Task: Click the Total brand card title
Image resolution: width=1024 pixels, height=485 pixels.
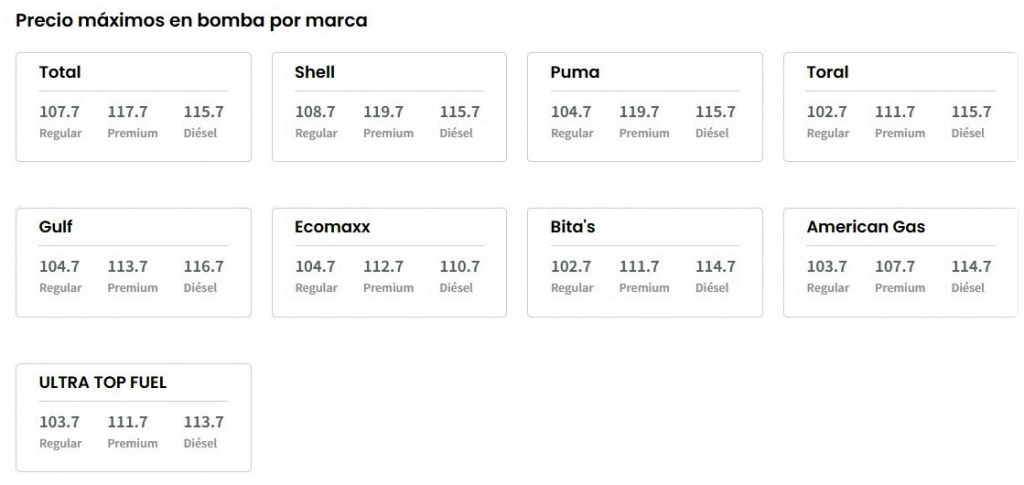Action: pyautogui.click(x=60, y=72)
